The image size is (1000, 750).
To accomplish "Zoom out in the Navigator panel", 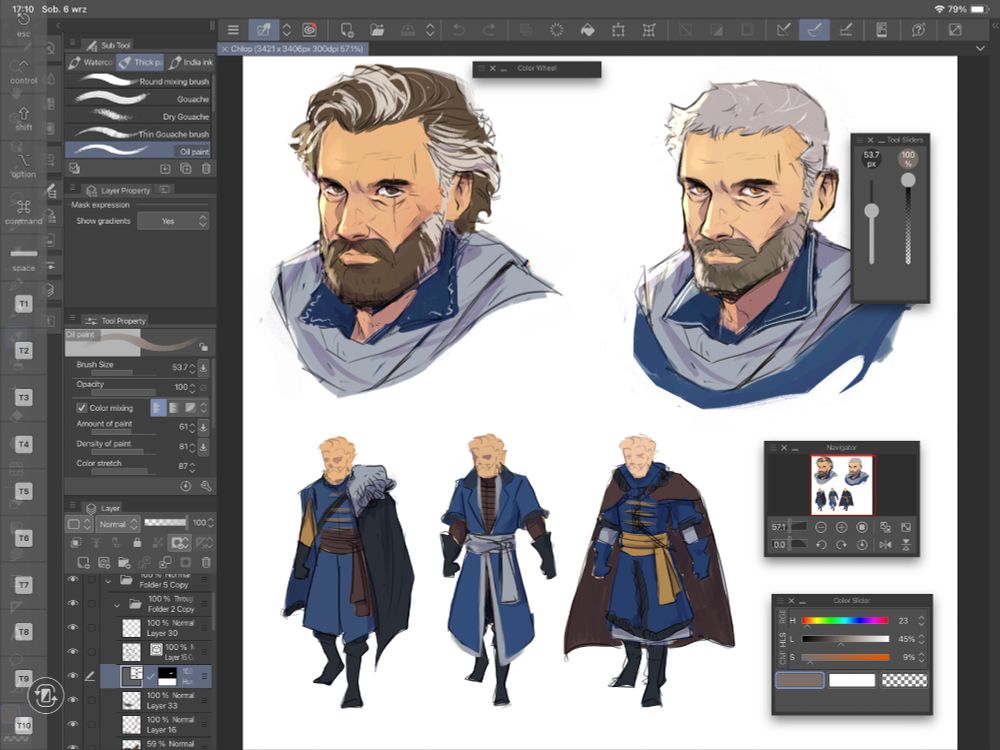I will tap(821, 527).
